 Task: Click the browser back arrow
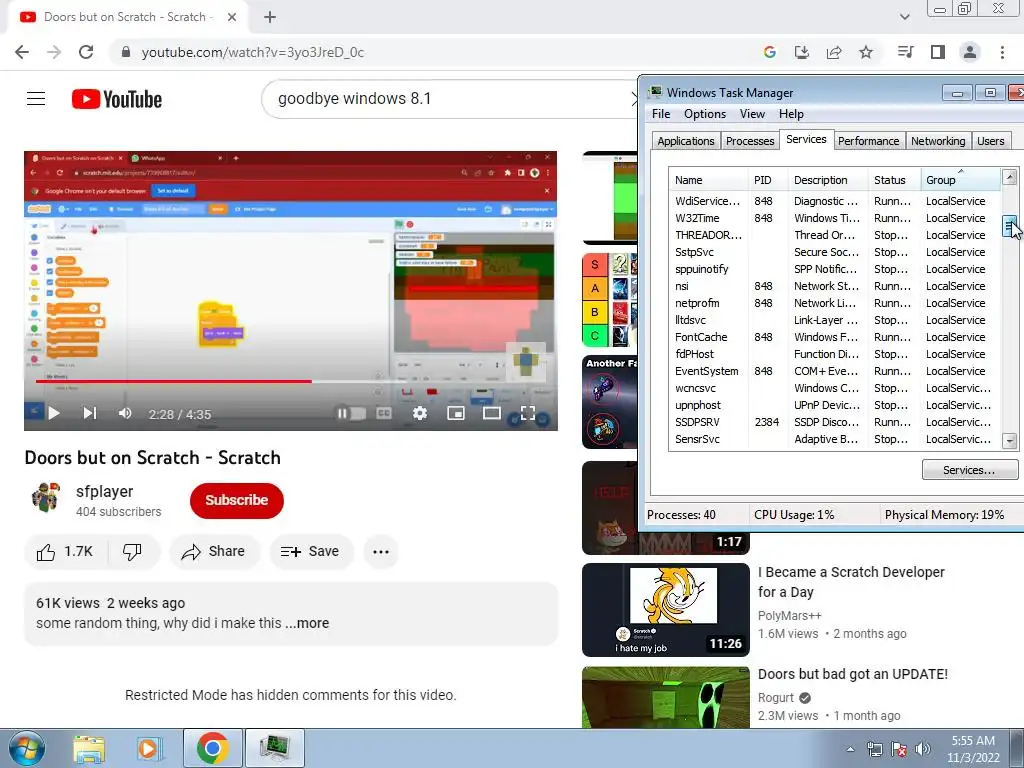pos(22,52)
